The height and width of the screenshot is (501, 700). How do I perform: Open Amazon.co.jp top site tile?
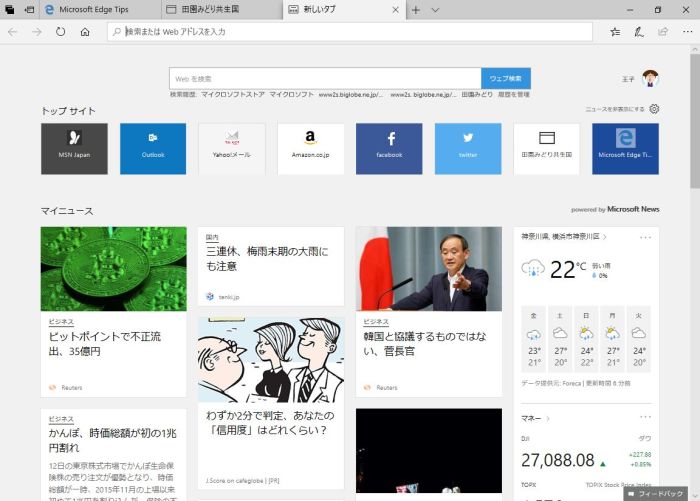tap(310, 149)
